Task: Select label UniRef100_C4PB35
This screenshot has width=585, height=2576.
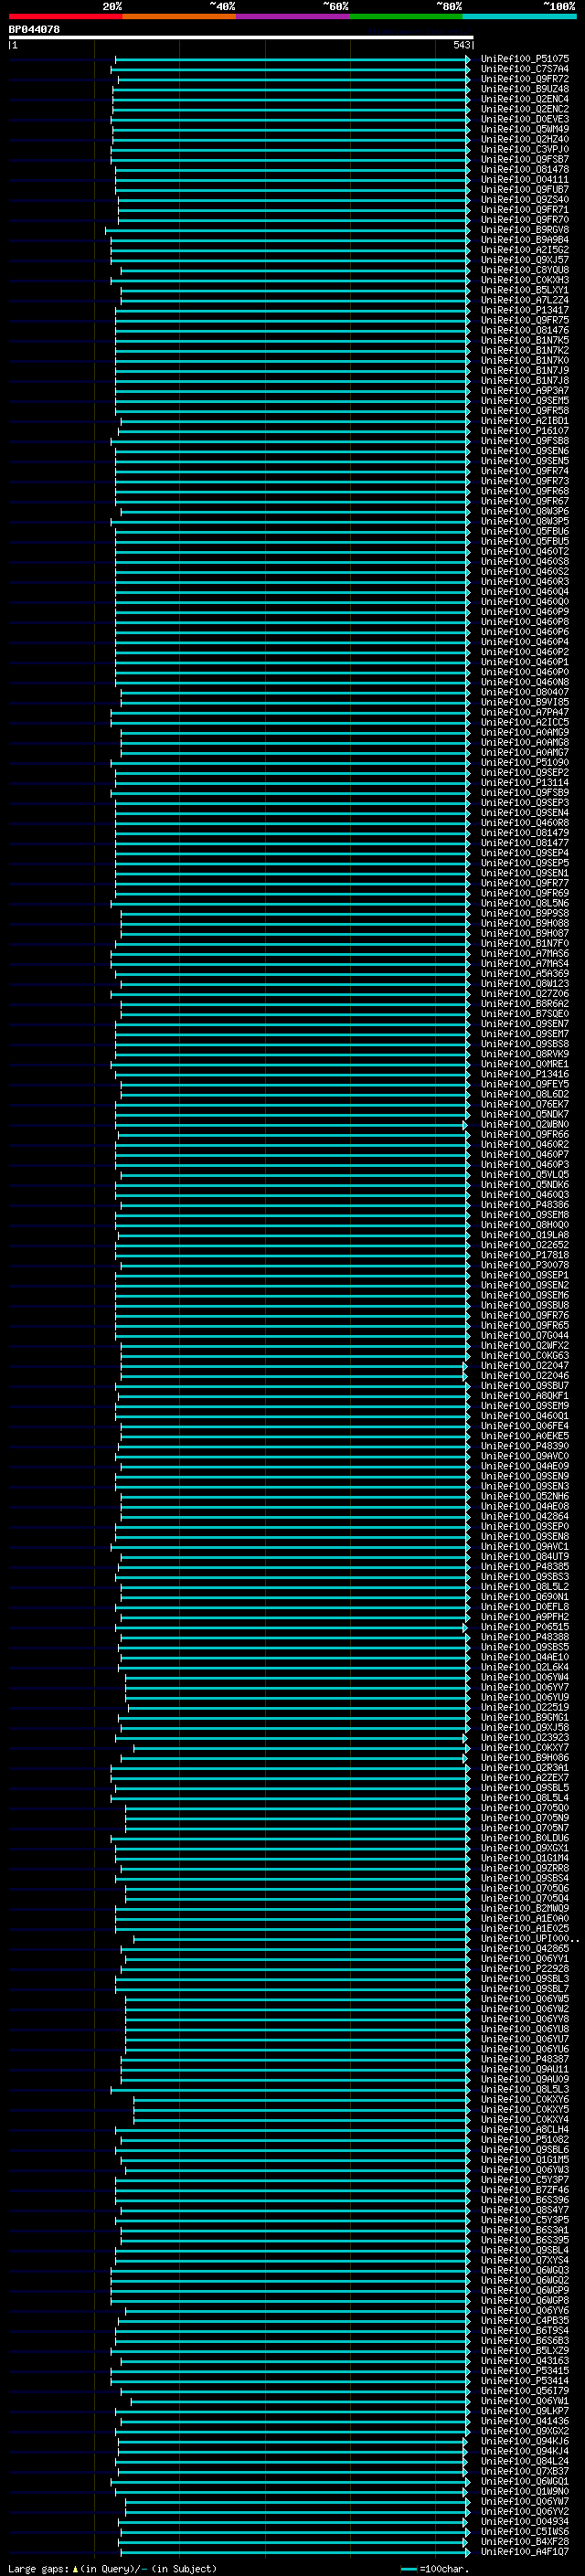Action: 524,2320
